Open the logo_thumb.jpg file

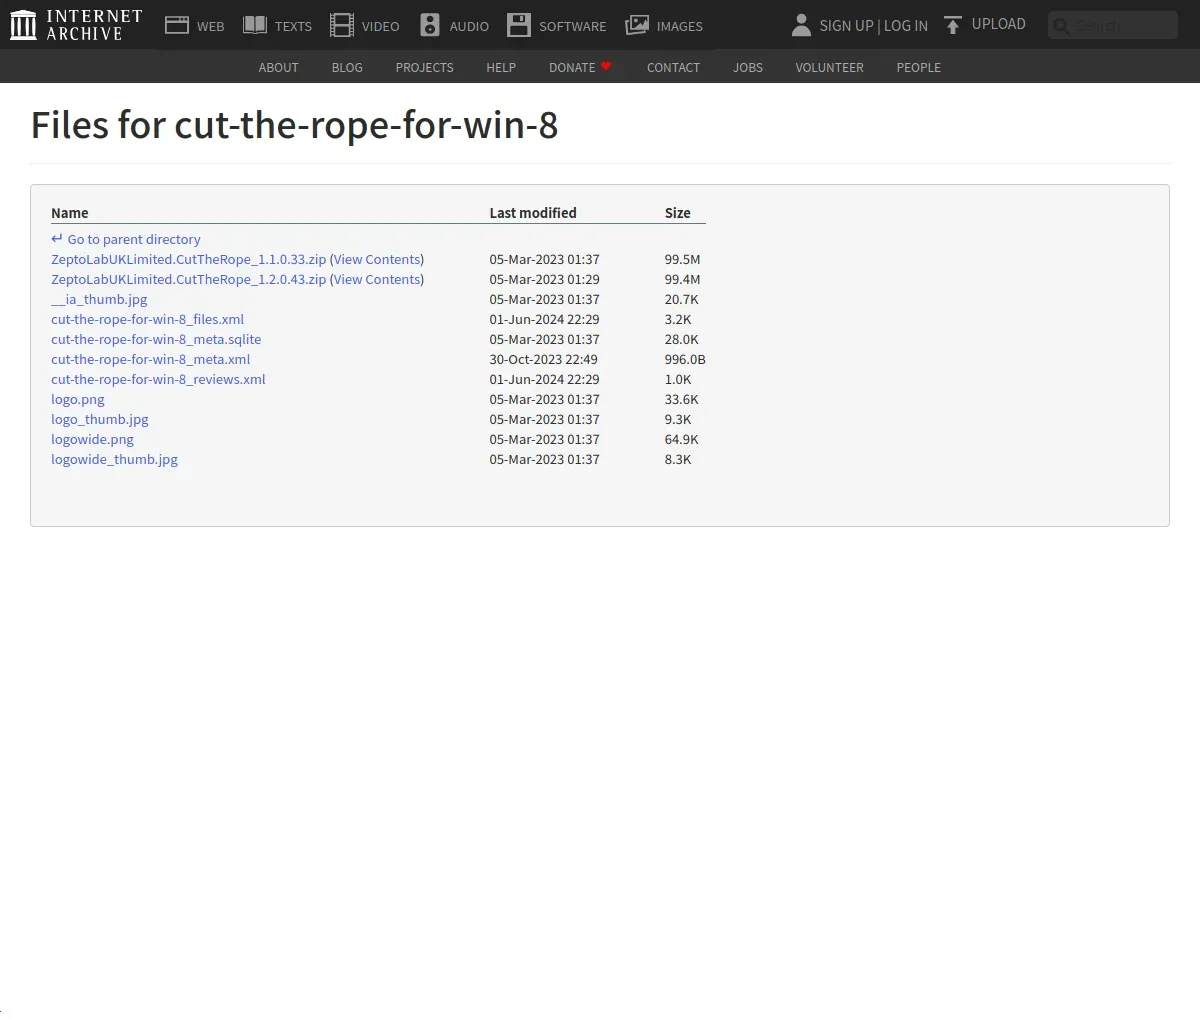100,419
